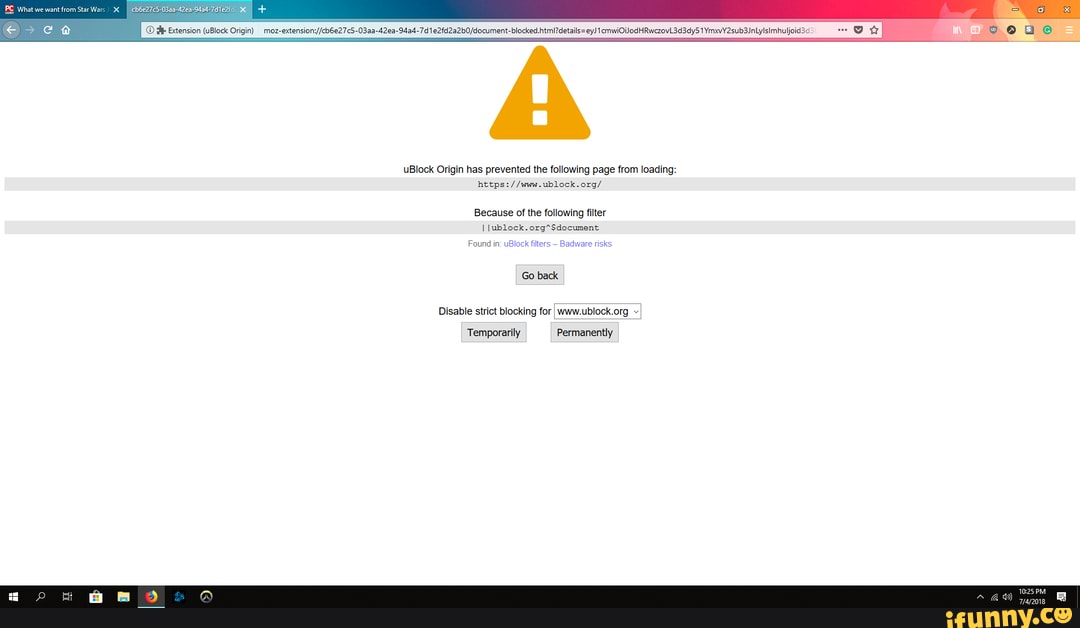Open the uBlock filters Badware risks link

pyautogui.click(x=558, y=243)
